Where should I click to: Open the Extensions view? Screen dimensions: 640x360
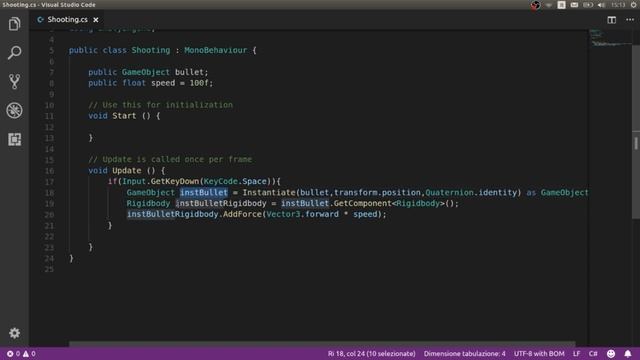(x=14, y=139)
